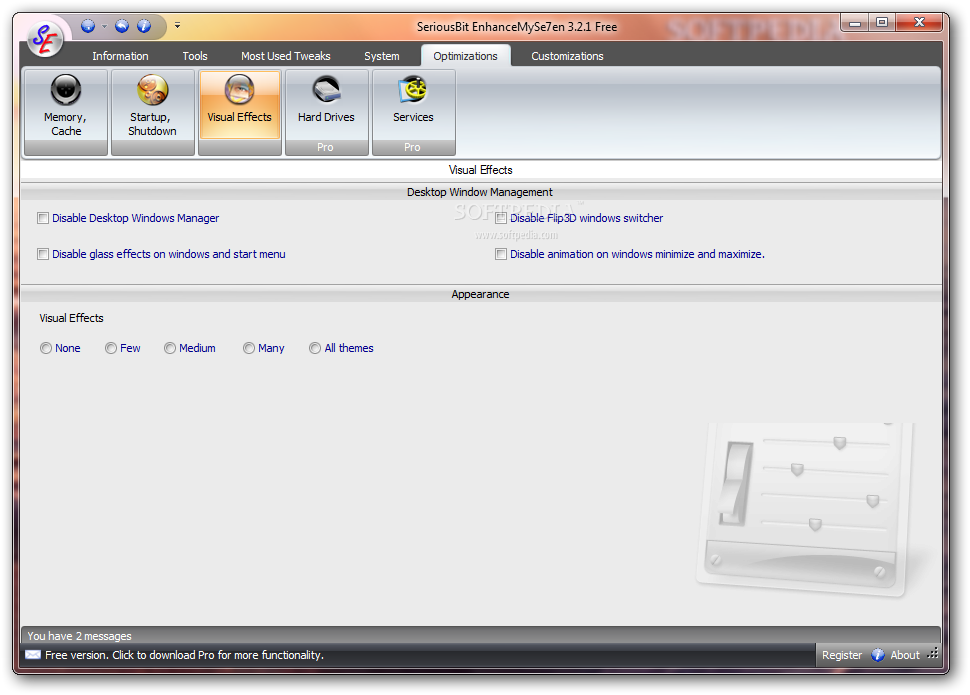Check Disable animation on windows minimize and maximize
The height and width of the screenshot is (695, 970).
coord(501,254)
